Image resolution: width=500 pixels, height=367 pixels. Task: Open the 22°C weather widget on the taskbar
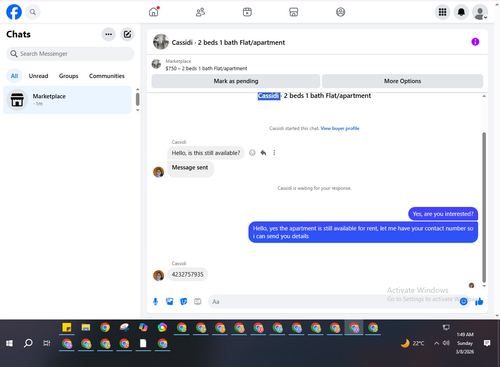(x=413, y=343)
